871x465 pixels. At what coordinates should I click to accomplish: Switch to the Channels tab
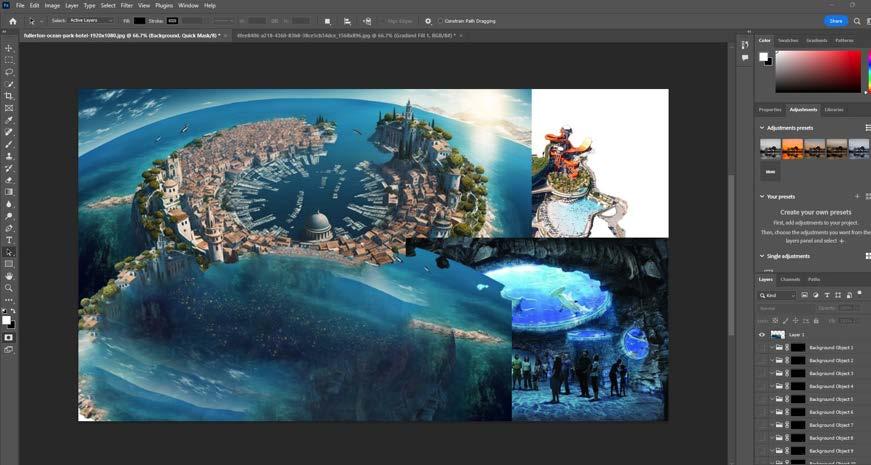coord(790,279)
